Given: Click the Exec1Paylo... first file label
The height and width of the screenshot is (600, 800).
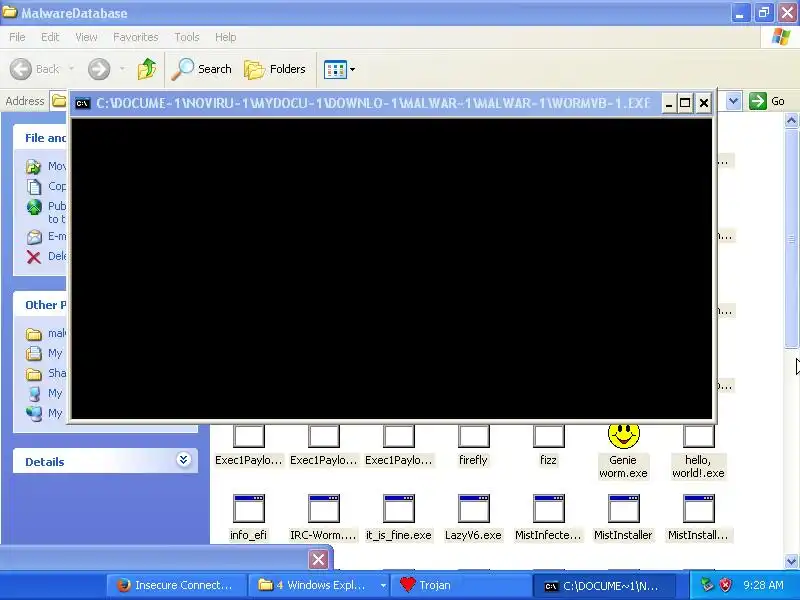Looking at the screenshot, I should coord(248,460).
